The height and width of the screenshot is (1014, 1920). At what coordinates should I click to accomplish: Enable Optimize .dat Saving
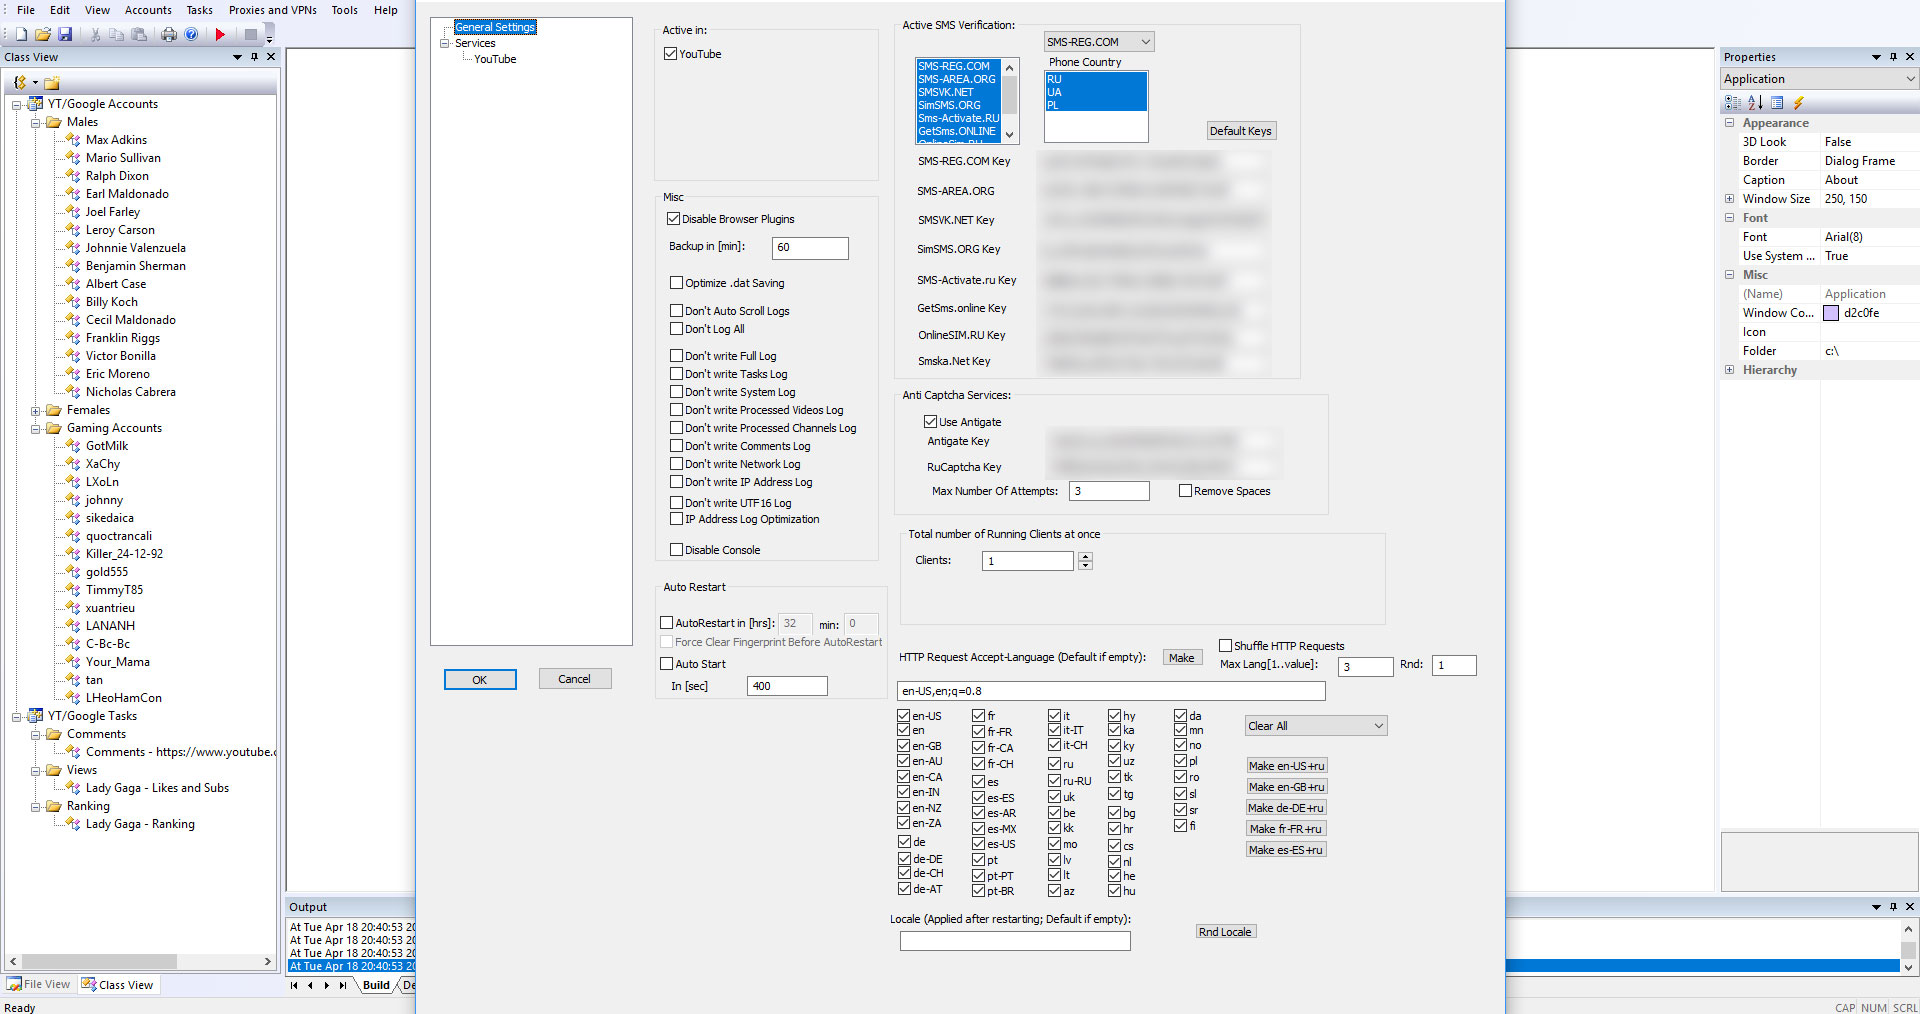point(677,283)
